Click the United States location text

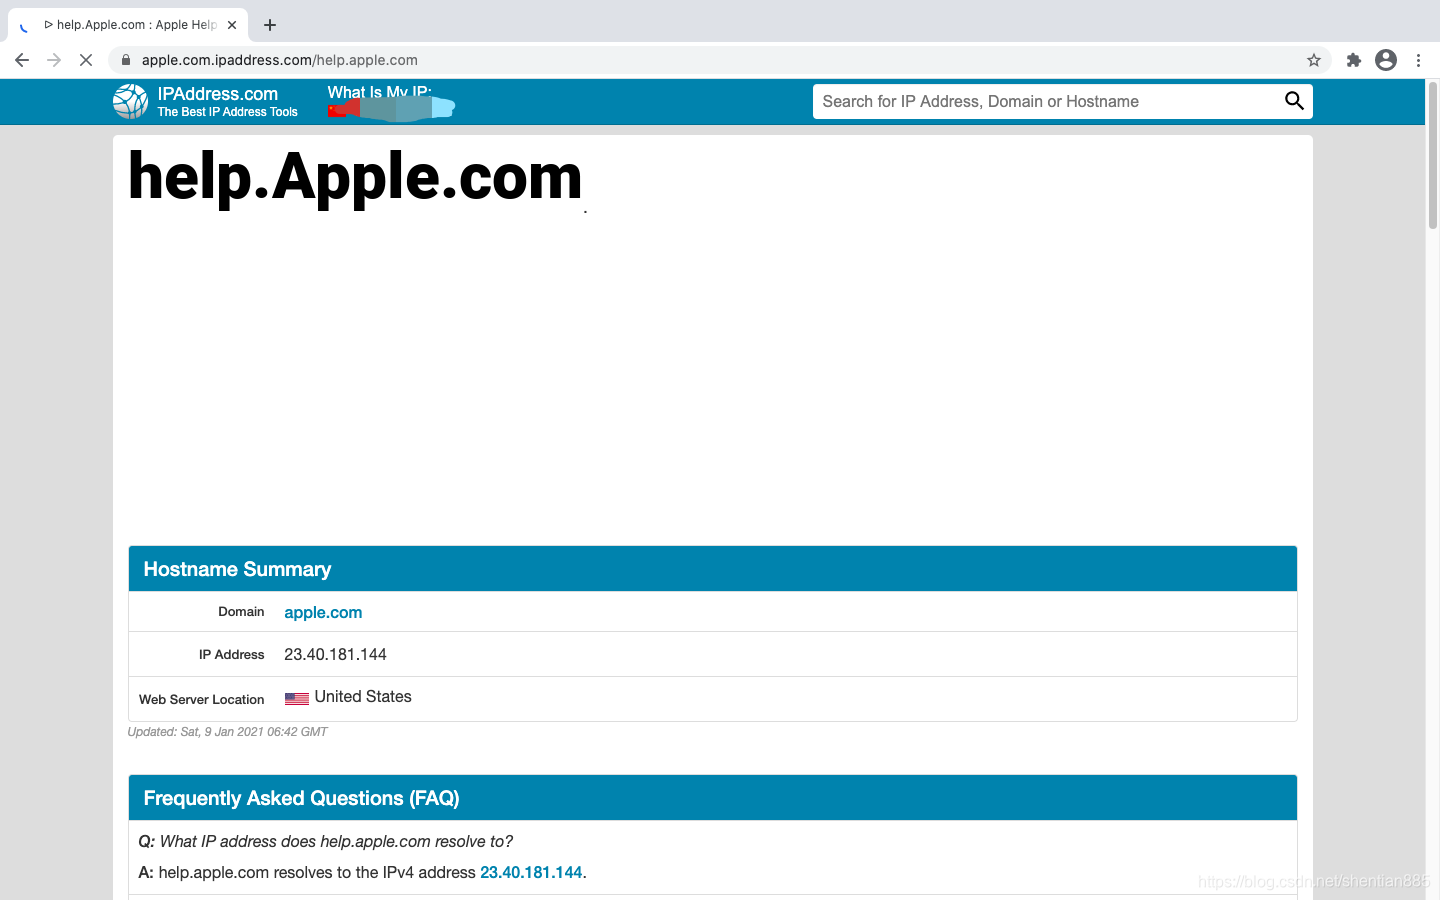coord(363,696)
